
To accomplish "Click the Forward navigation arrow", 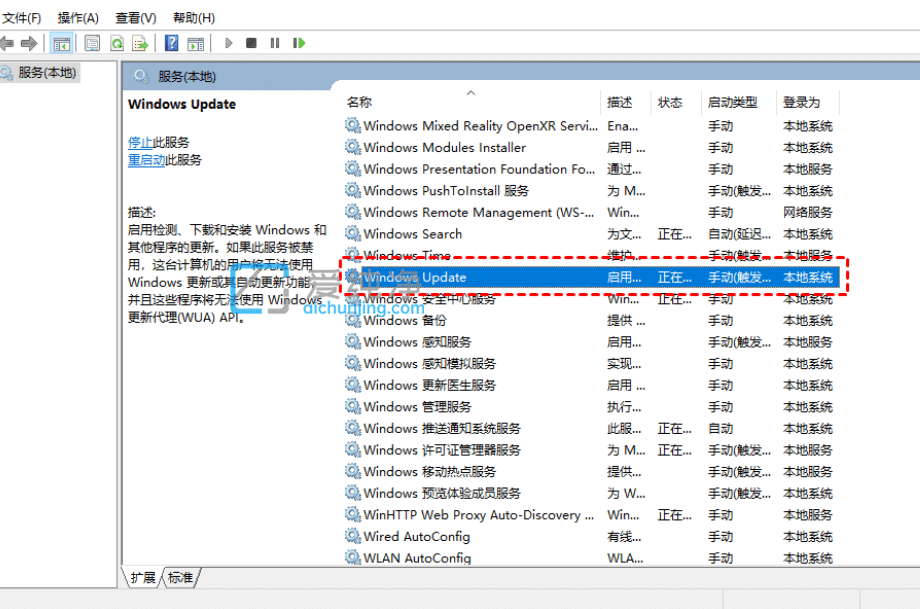I will [x=30, y=42].
